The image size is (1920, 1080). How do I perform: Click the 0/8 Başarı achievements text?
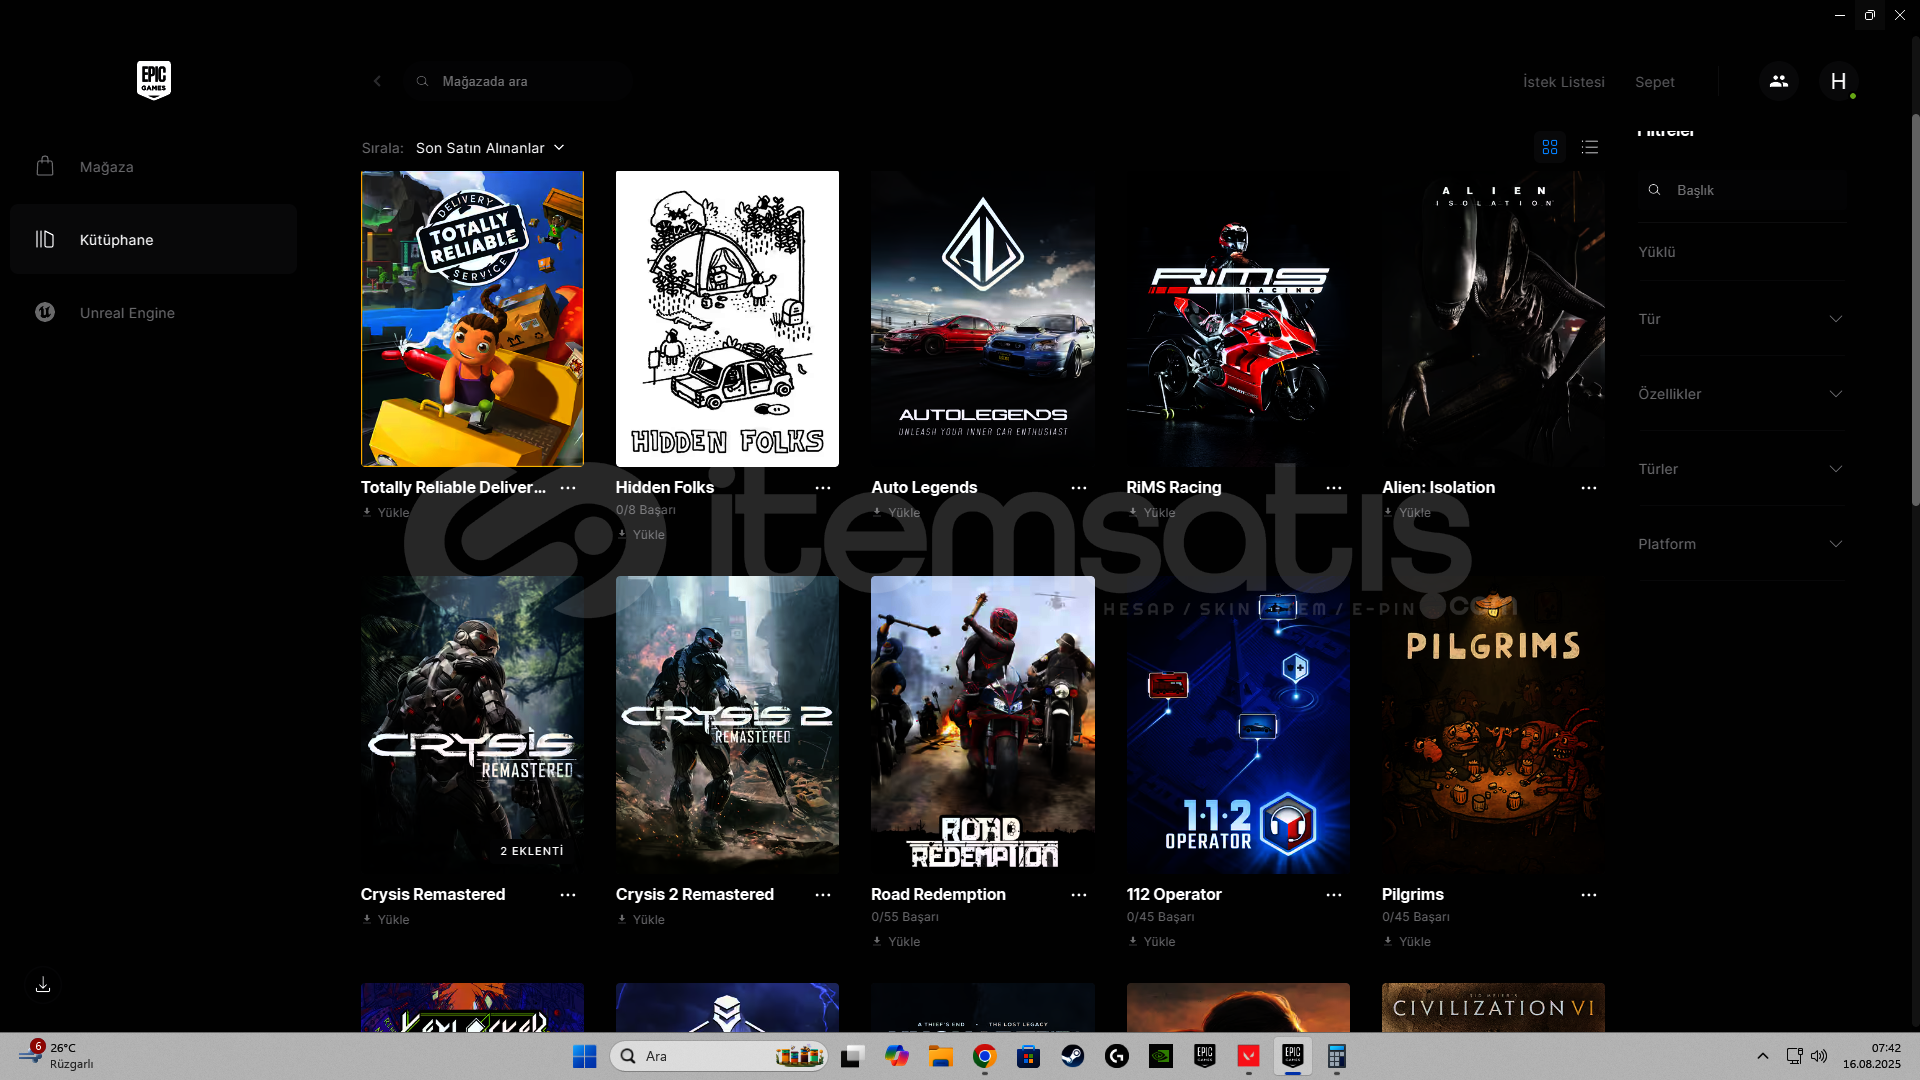click(646, 510)
